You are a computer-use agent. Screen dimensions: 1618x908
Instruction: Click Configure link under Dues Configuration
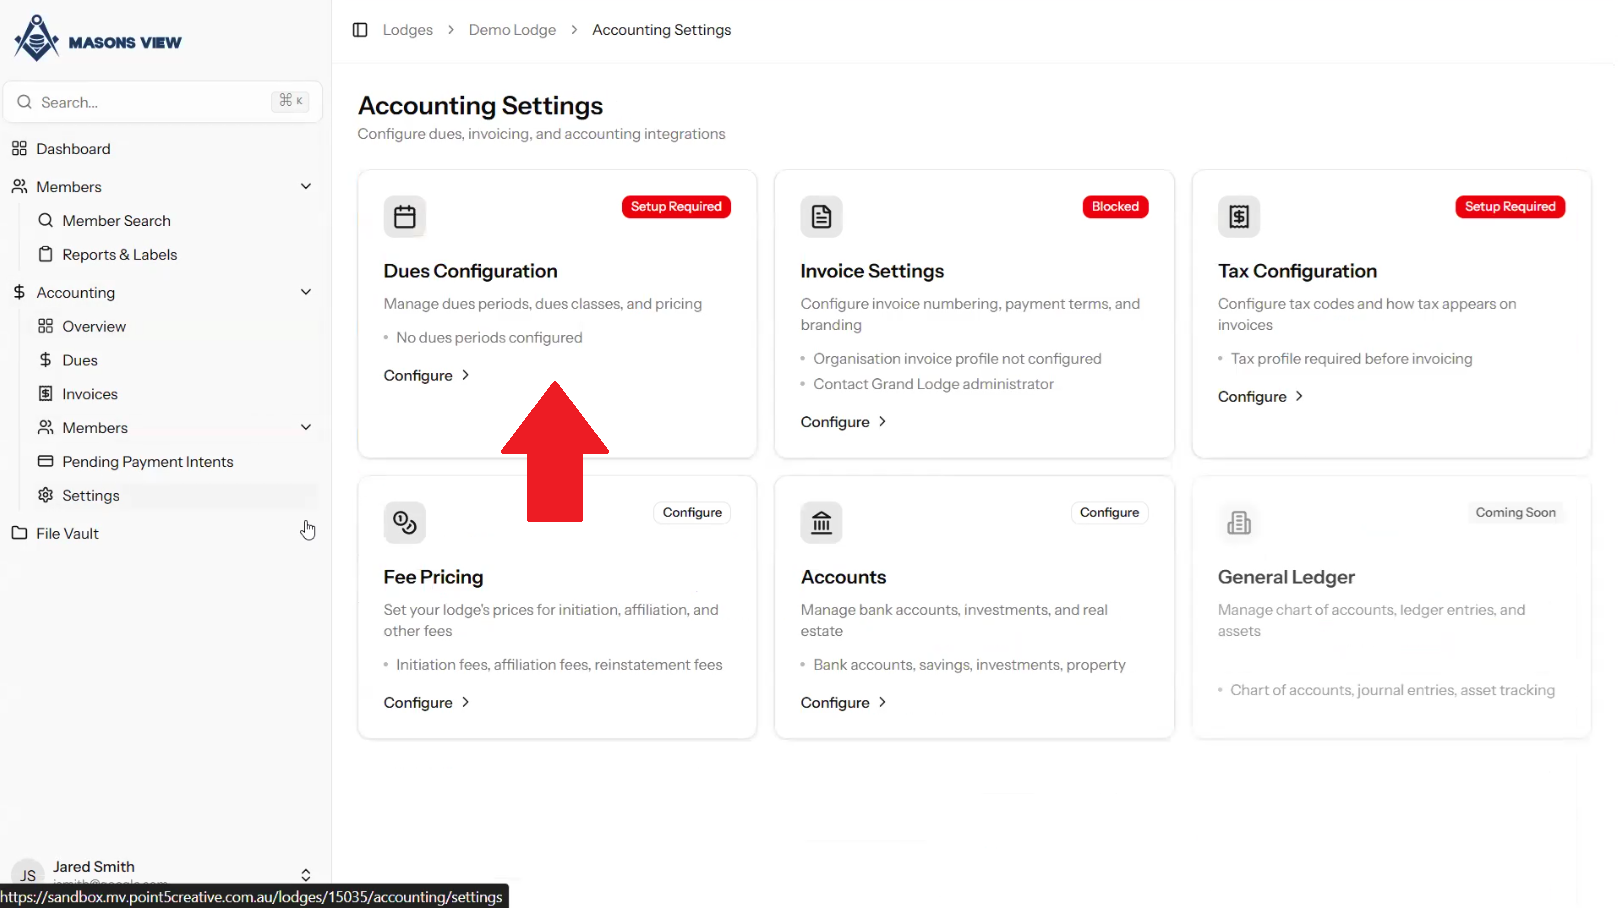point(427,376)
